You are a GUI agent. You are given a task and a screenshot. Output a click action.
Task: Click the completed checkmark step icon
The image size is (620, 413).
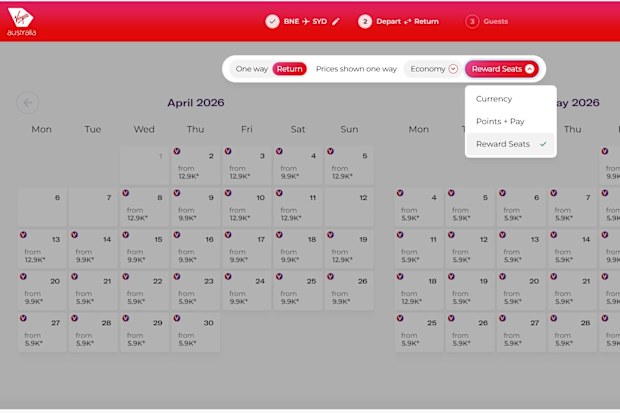point(272,21)
